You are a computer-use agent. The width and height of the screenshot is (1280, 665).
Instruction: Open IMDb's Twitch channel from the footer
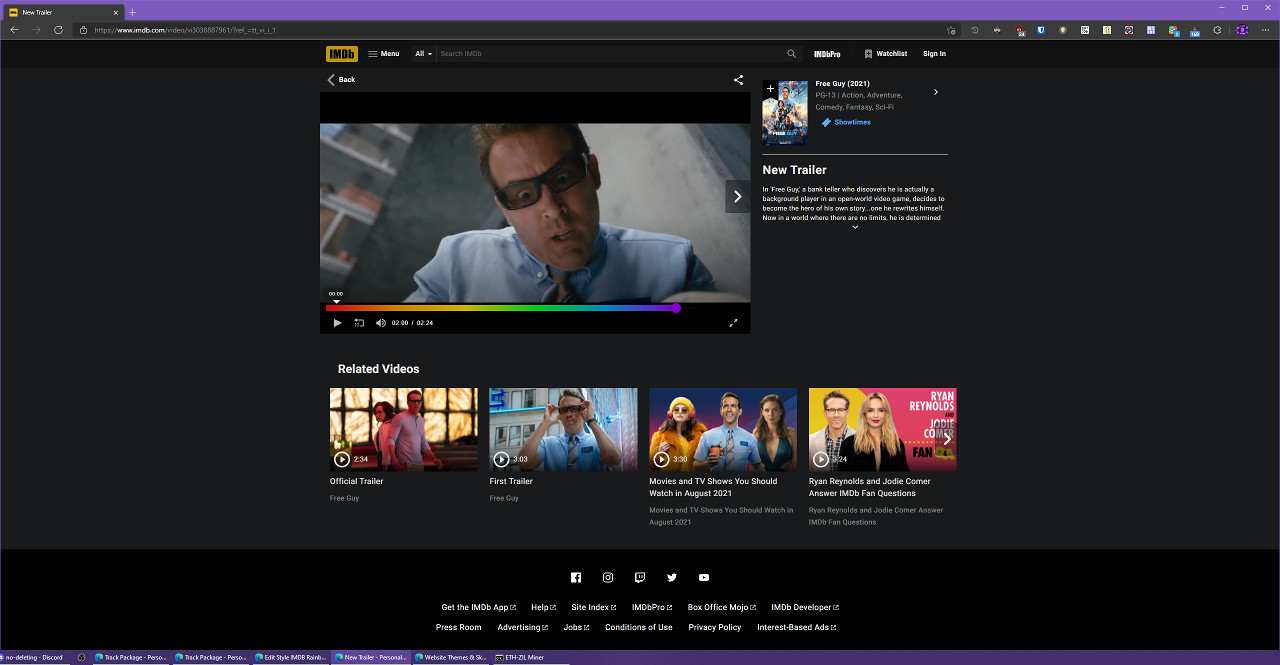pyautogui.click(x=640, y=577)
